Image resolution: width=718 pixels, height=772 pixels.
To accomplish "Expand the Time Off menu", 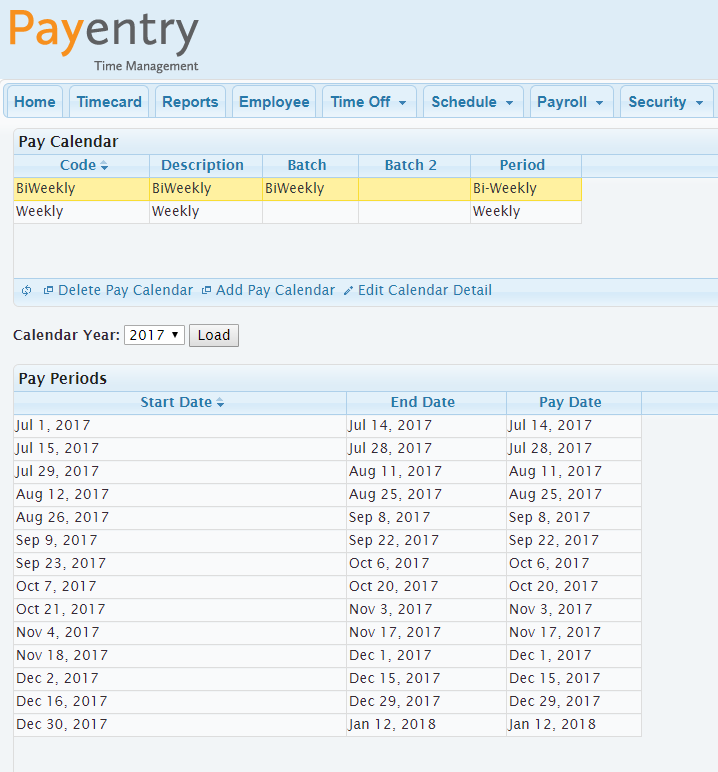I will (x=368, y=102).
